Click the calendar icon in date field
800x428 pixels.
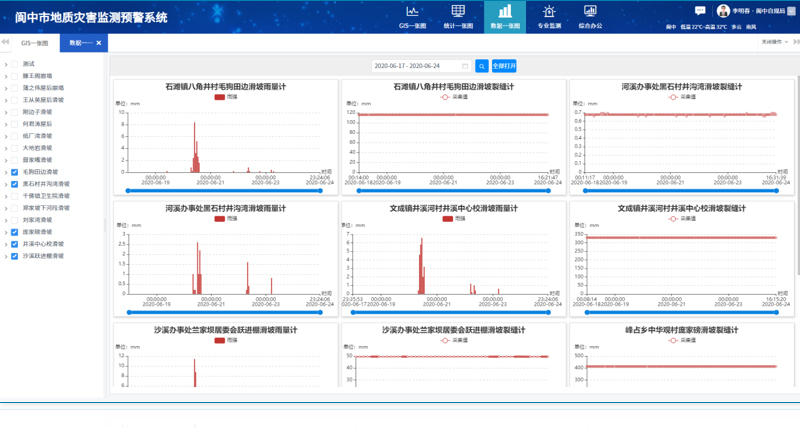point(465,66)
